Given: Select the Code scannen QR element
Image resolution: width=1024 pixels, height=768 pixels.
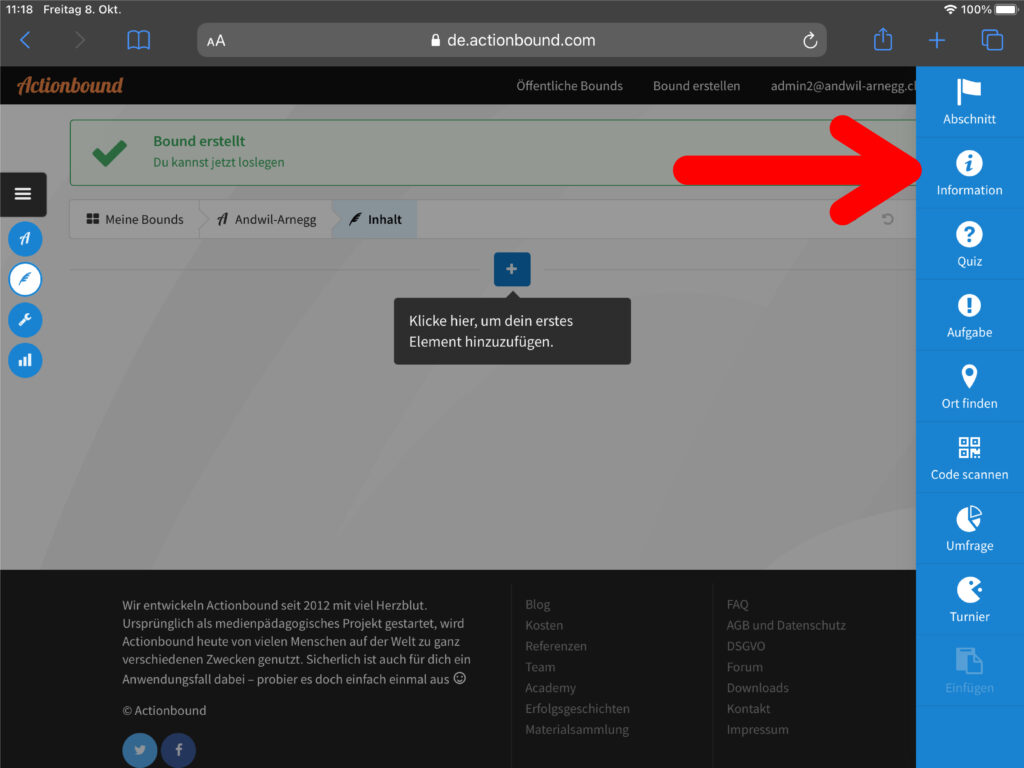Looking at the screenshot, I should tap(969, 457).
